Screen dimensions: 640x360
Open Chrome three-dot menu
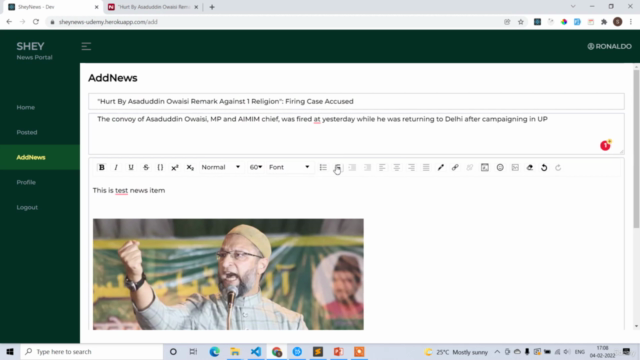631,22
